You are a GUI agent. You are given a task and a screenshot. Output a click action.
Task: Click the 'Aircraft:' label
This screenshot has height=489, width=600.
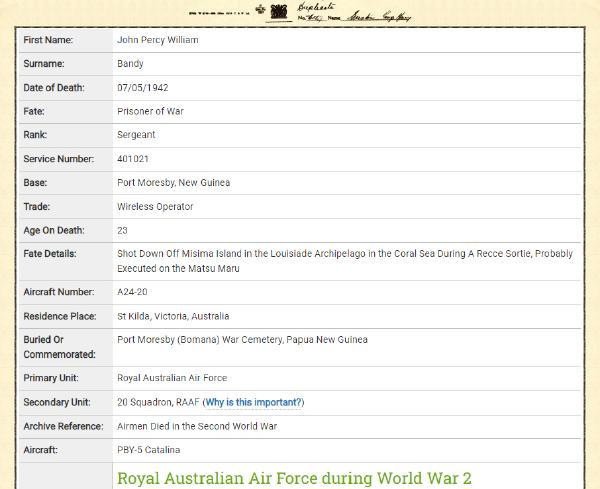click(x=40, y=450)
